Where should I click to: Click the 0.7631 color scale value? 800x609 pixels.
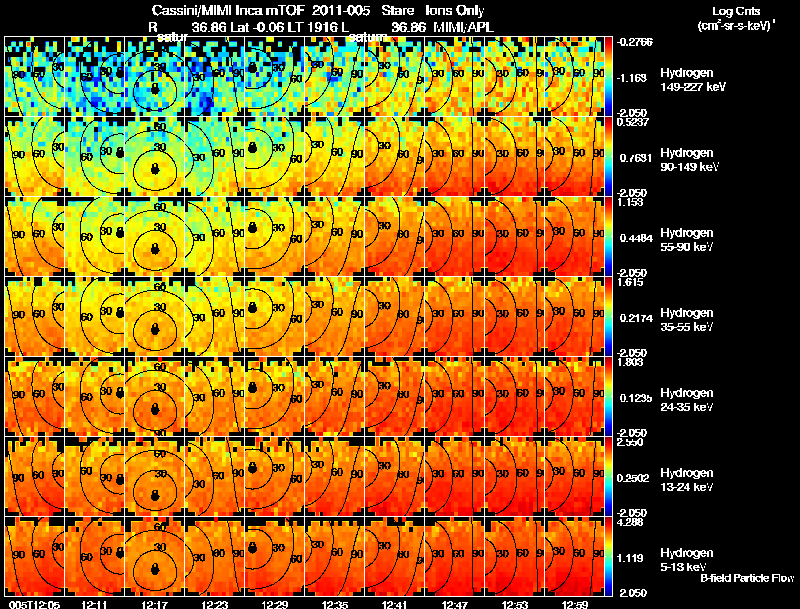636,158
